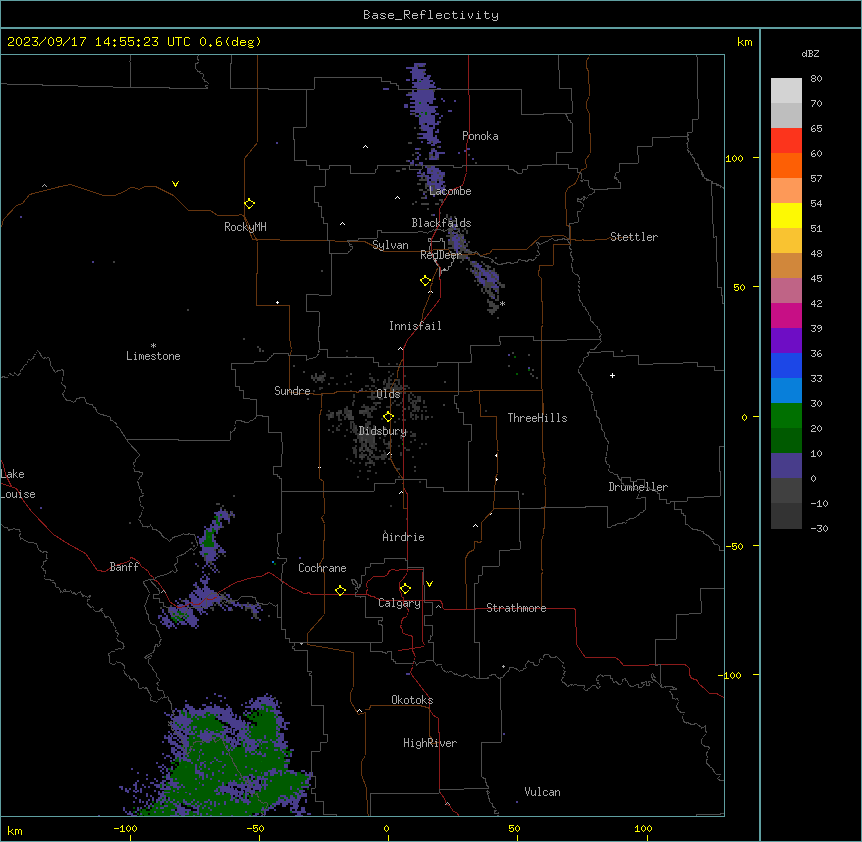Click the 50 tick label on bottom axis
862x842 pixels.
[x=514, y=828]
